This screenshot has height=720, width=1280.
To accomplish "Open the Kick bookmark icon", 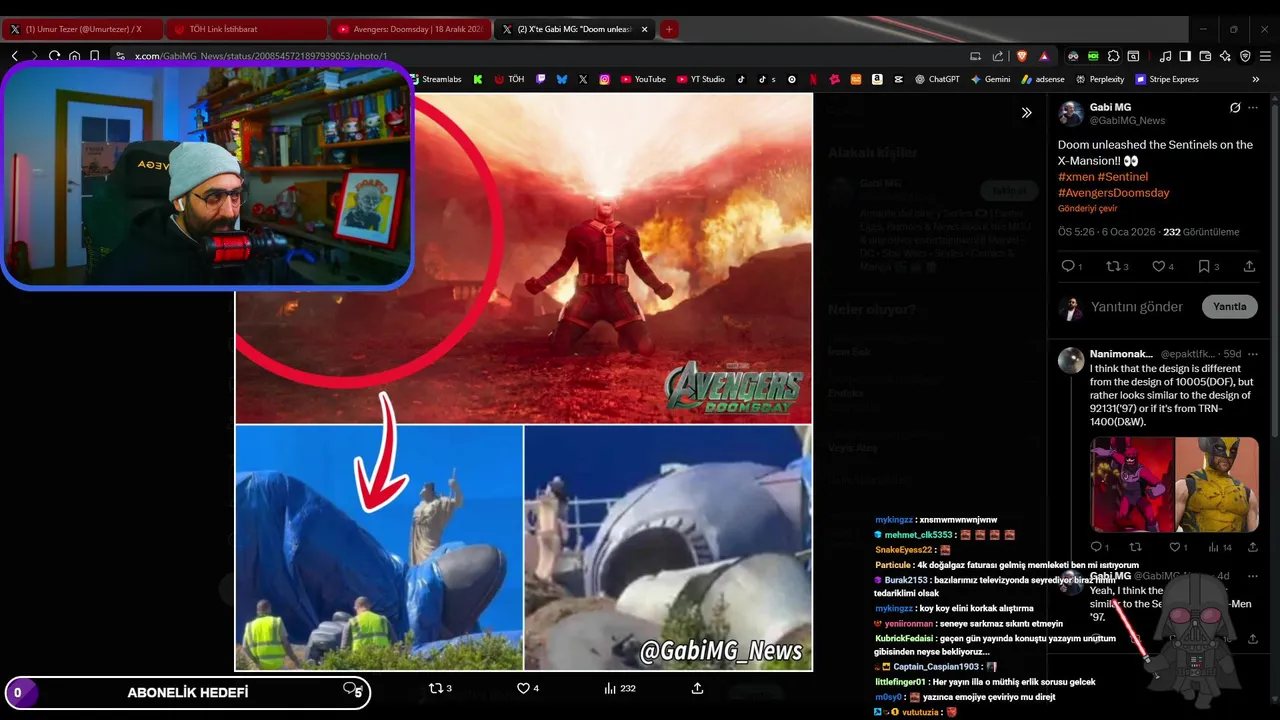I will point(478,79).
